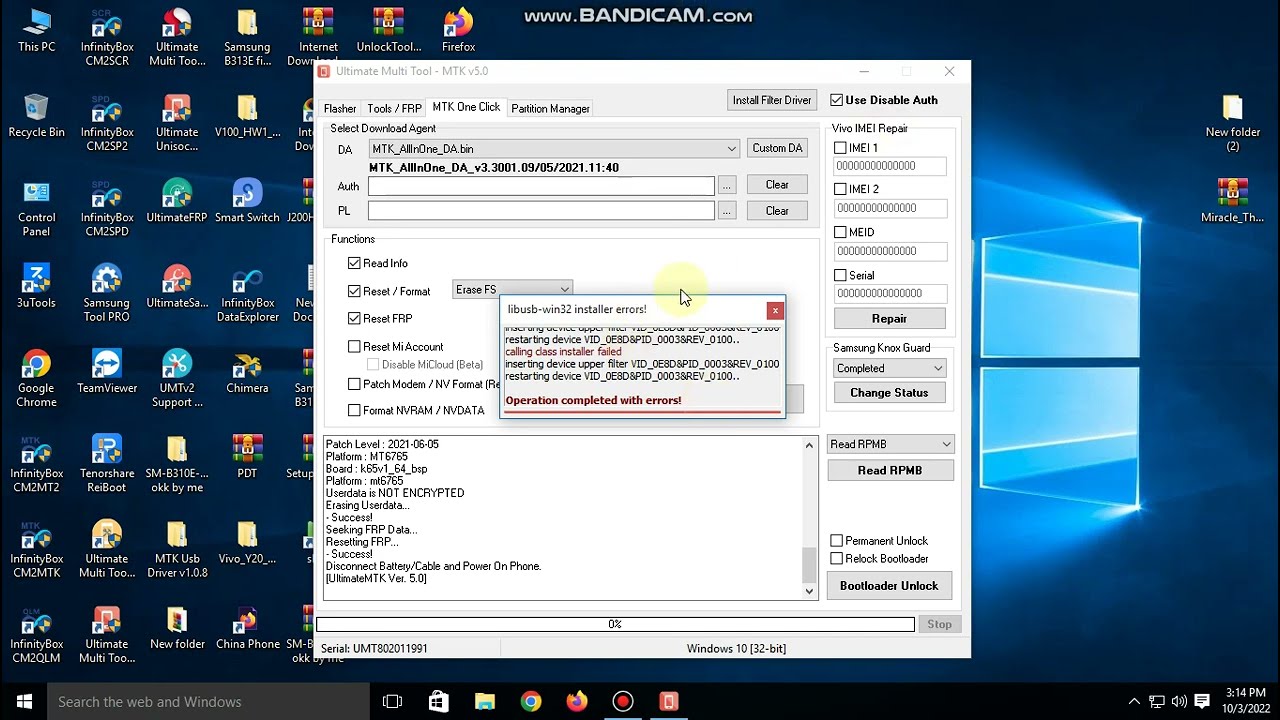Open Erase FS format mode dropdown
1280x720 pixels.
512,290
